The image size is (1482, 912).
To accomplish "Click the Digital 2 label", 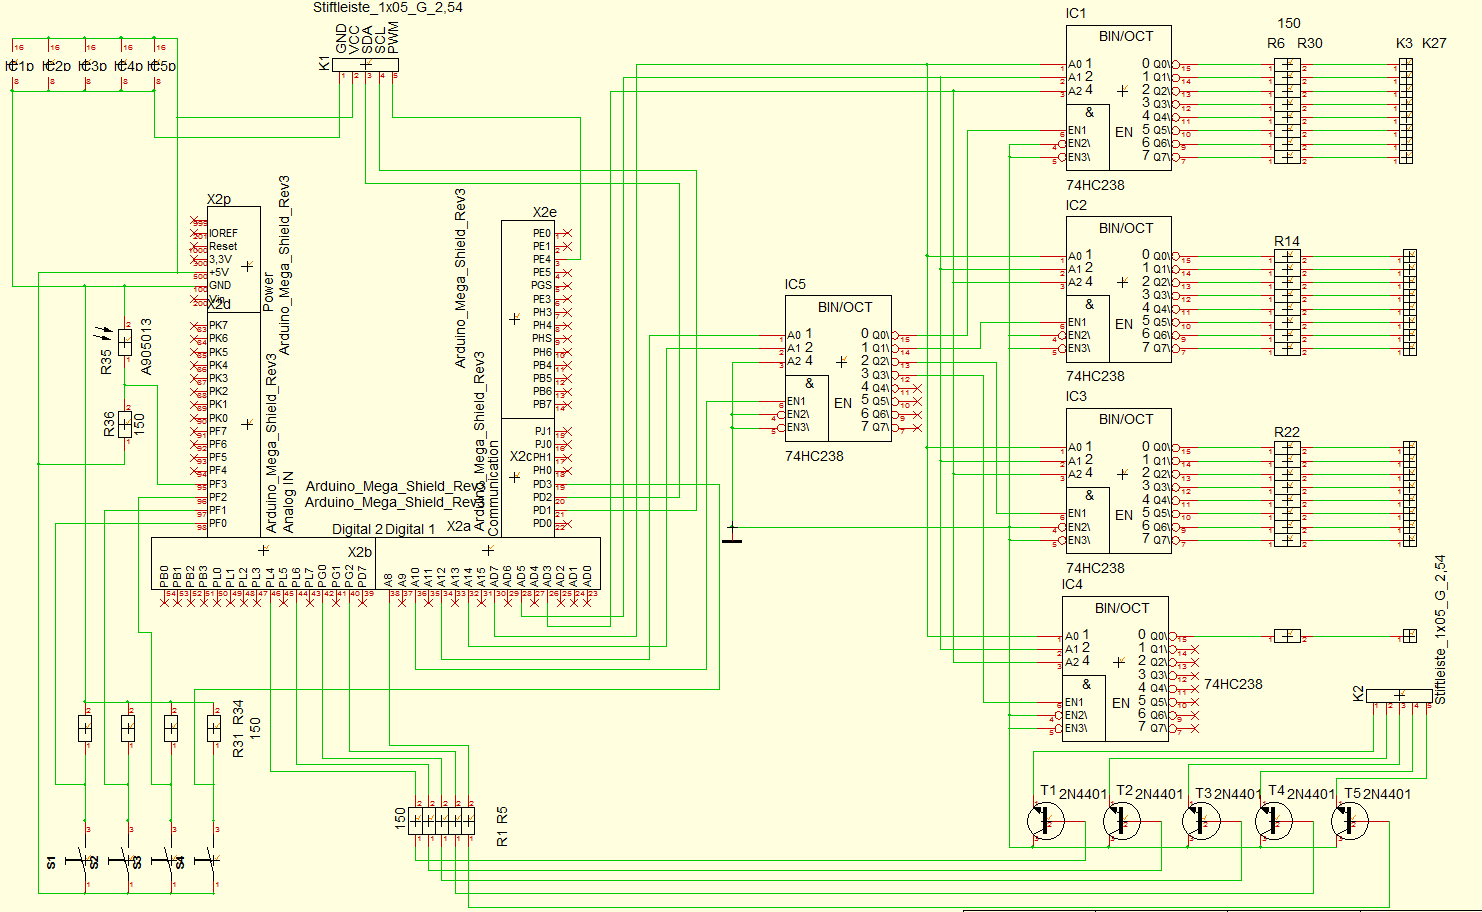I will tap(357, 529).
